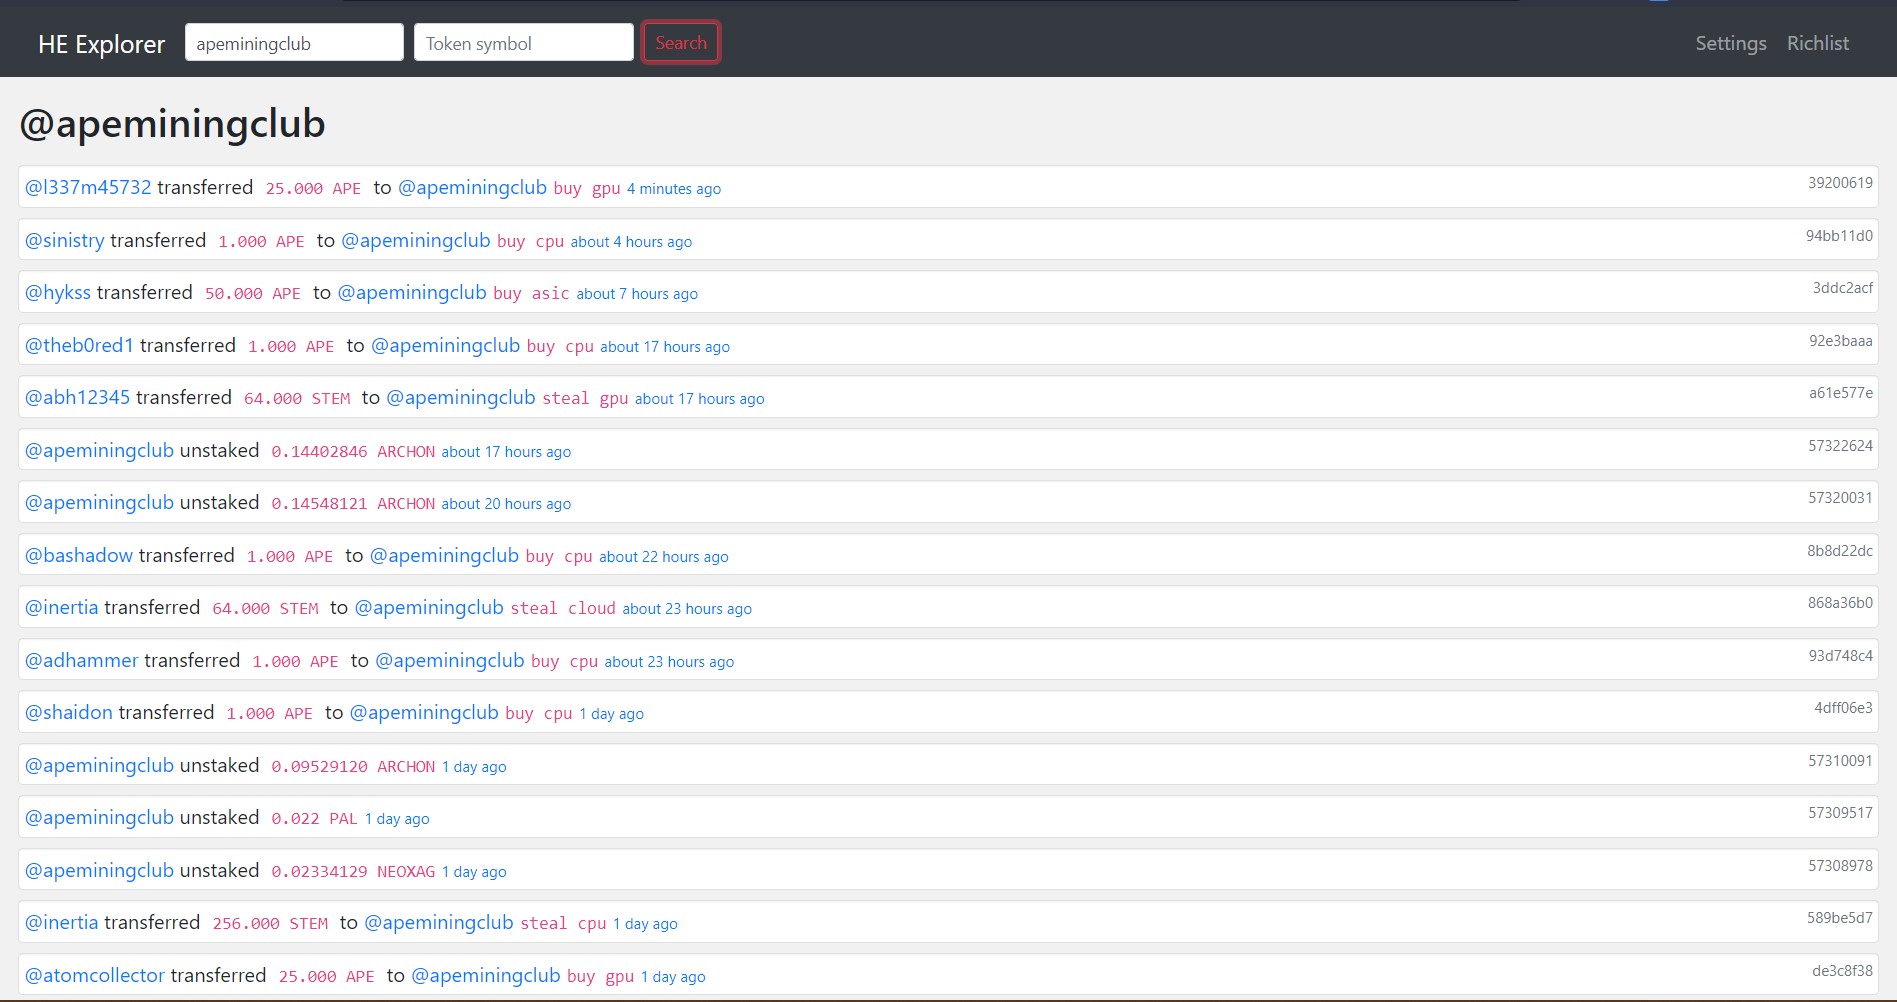Viewport: 1897px width, 1002px height.
Task: Open @apeminingclub in the 0.14548121 ARCHON row
Action: click(x=99, y=502)
